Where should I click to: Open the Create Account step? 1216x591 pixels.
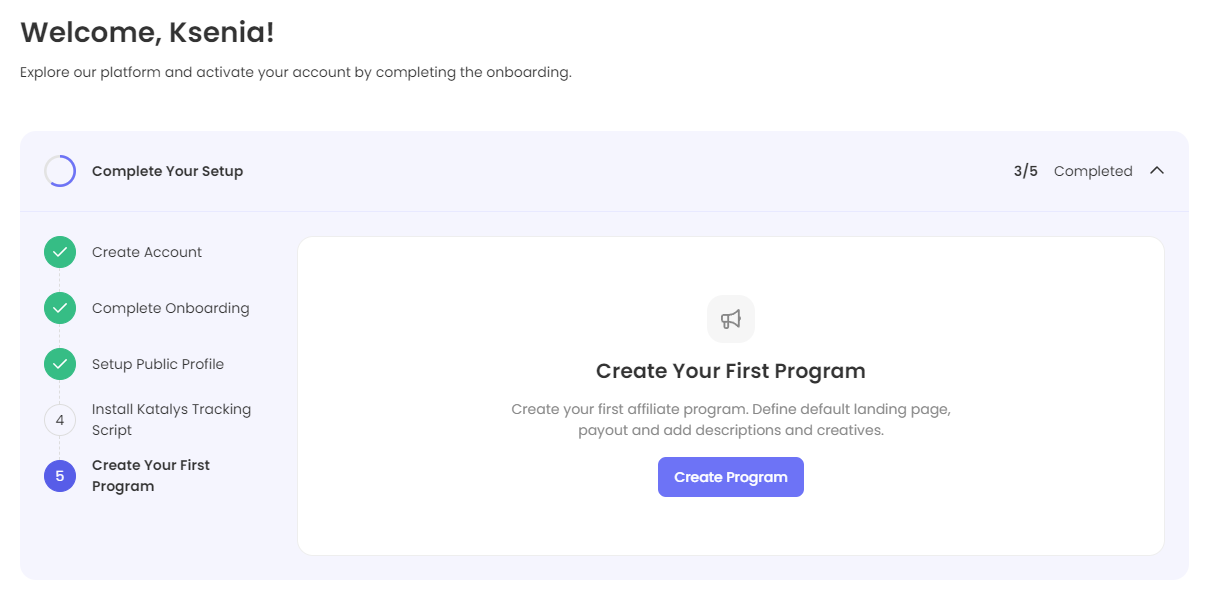tap(147, 252)
